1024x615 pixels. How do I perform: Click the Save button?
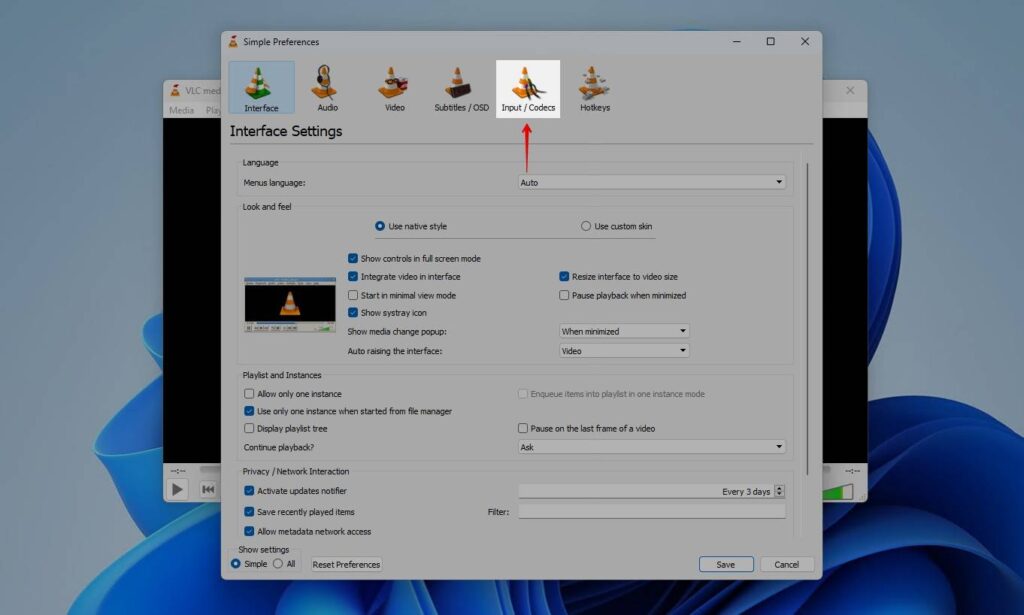coord(726,565)
